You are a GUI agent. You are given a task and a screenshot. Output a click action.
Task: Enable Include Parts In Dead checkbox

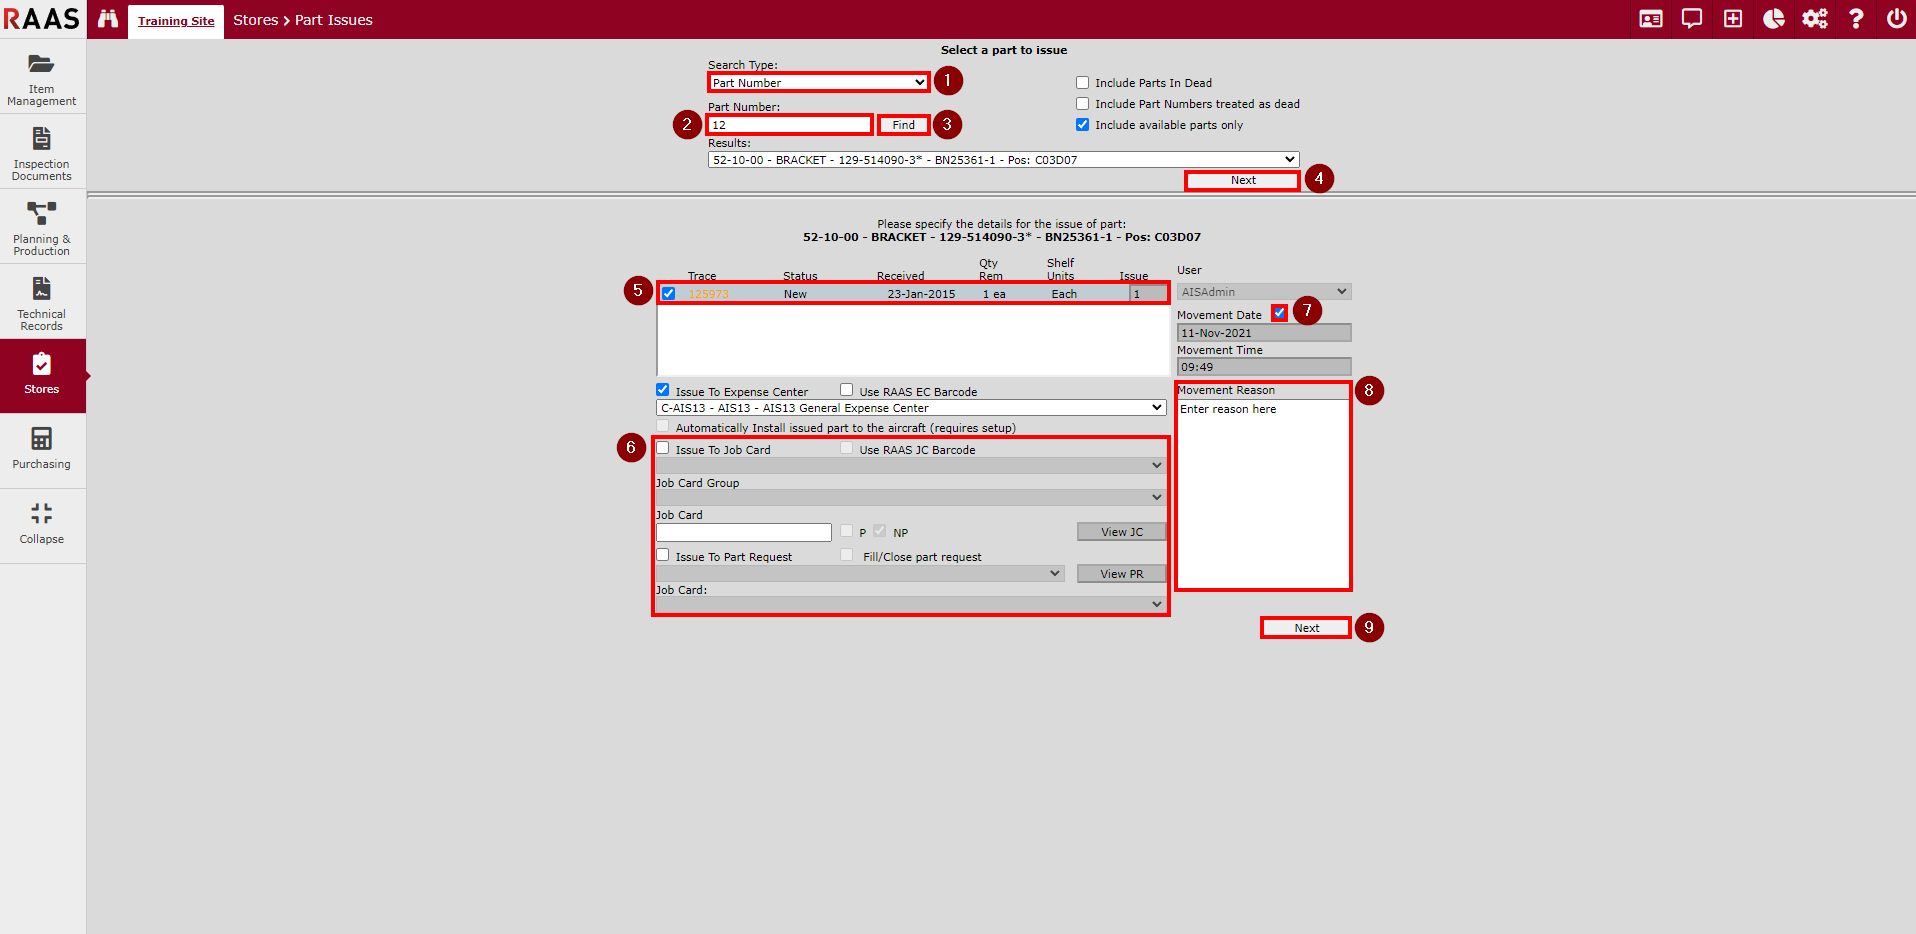pyautogui.click(x=1082, y=83)
